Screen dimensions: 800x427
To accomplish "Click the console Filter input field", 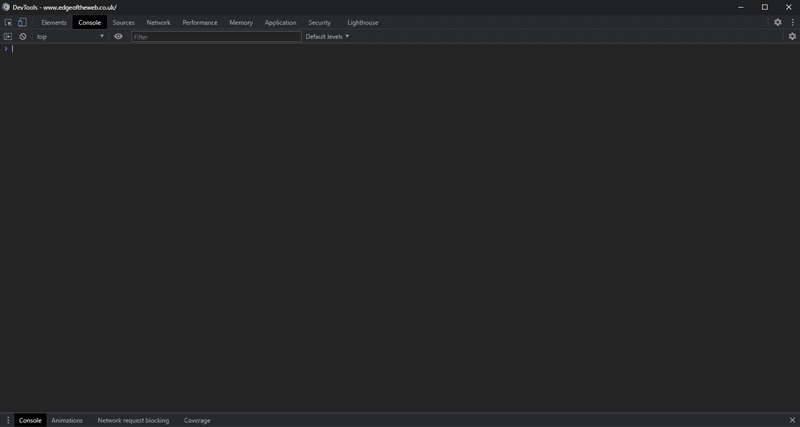I will (215, 36).
